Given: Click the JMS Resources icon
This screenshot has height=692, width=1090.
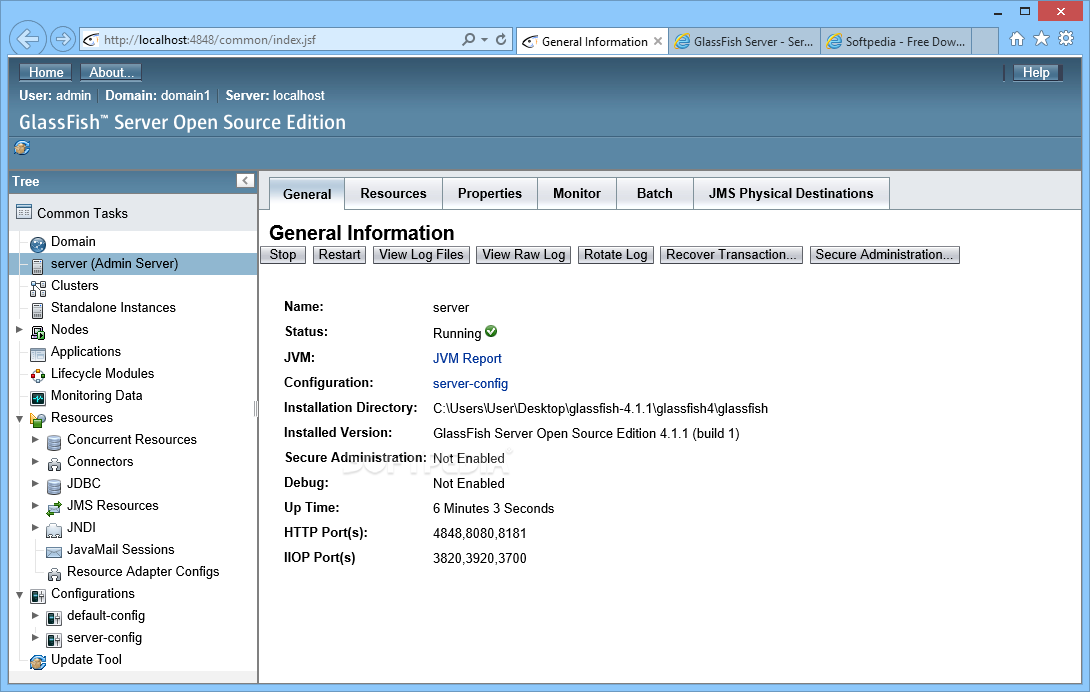Looking at the screenshot, I should 54,508.
